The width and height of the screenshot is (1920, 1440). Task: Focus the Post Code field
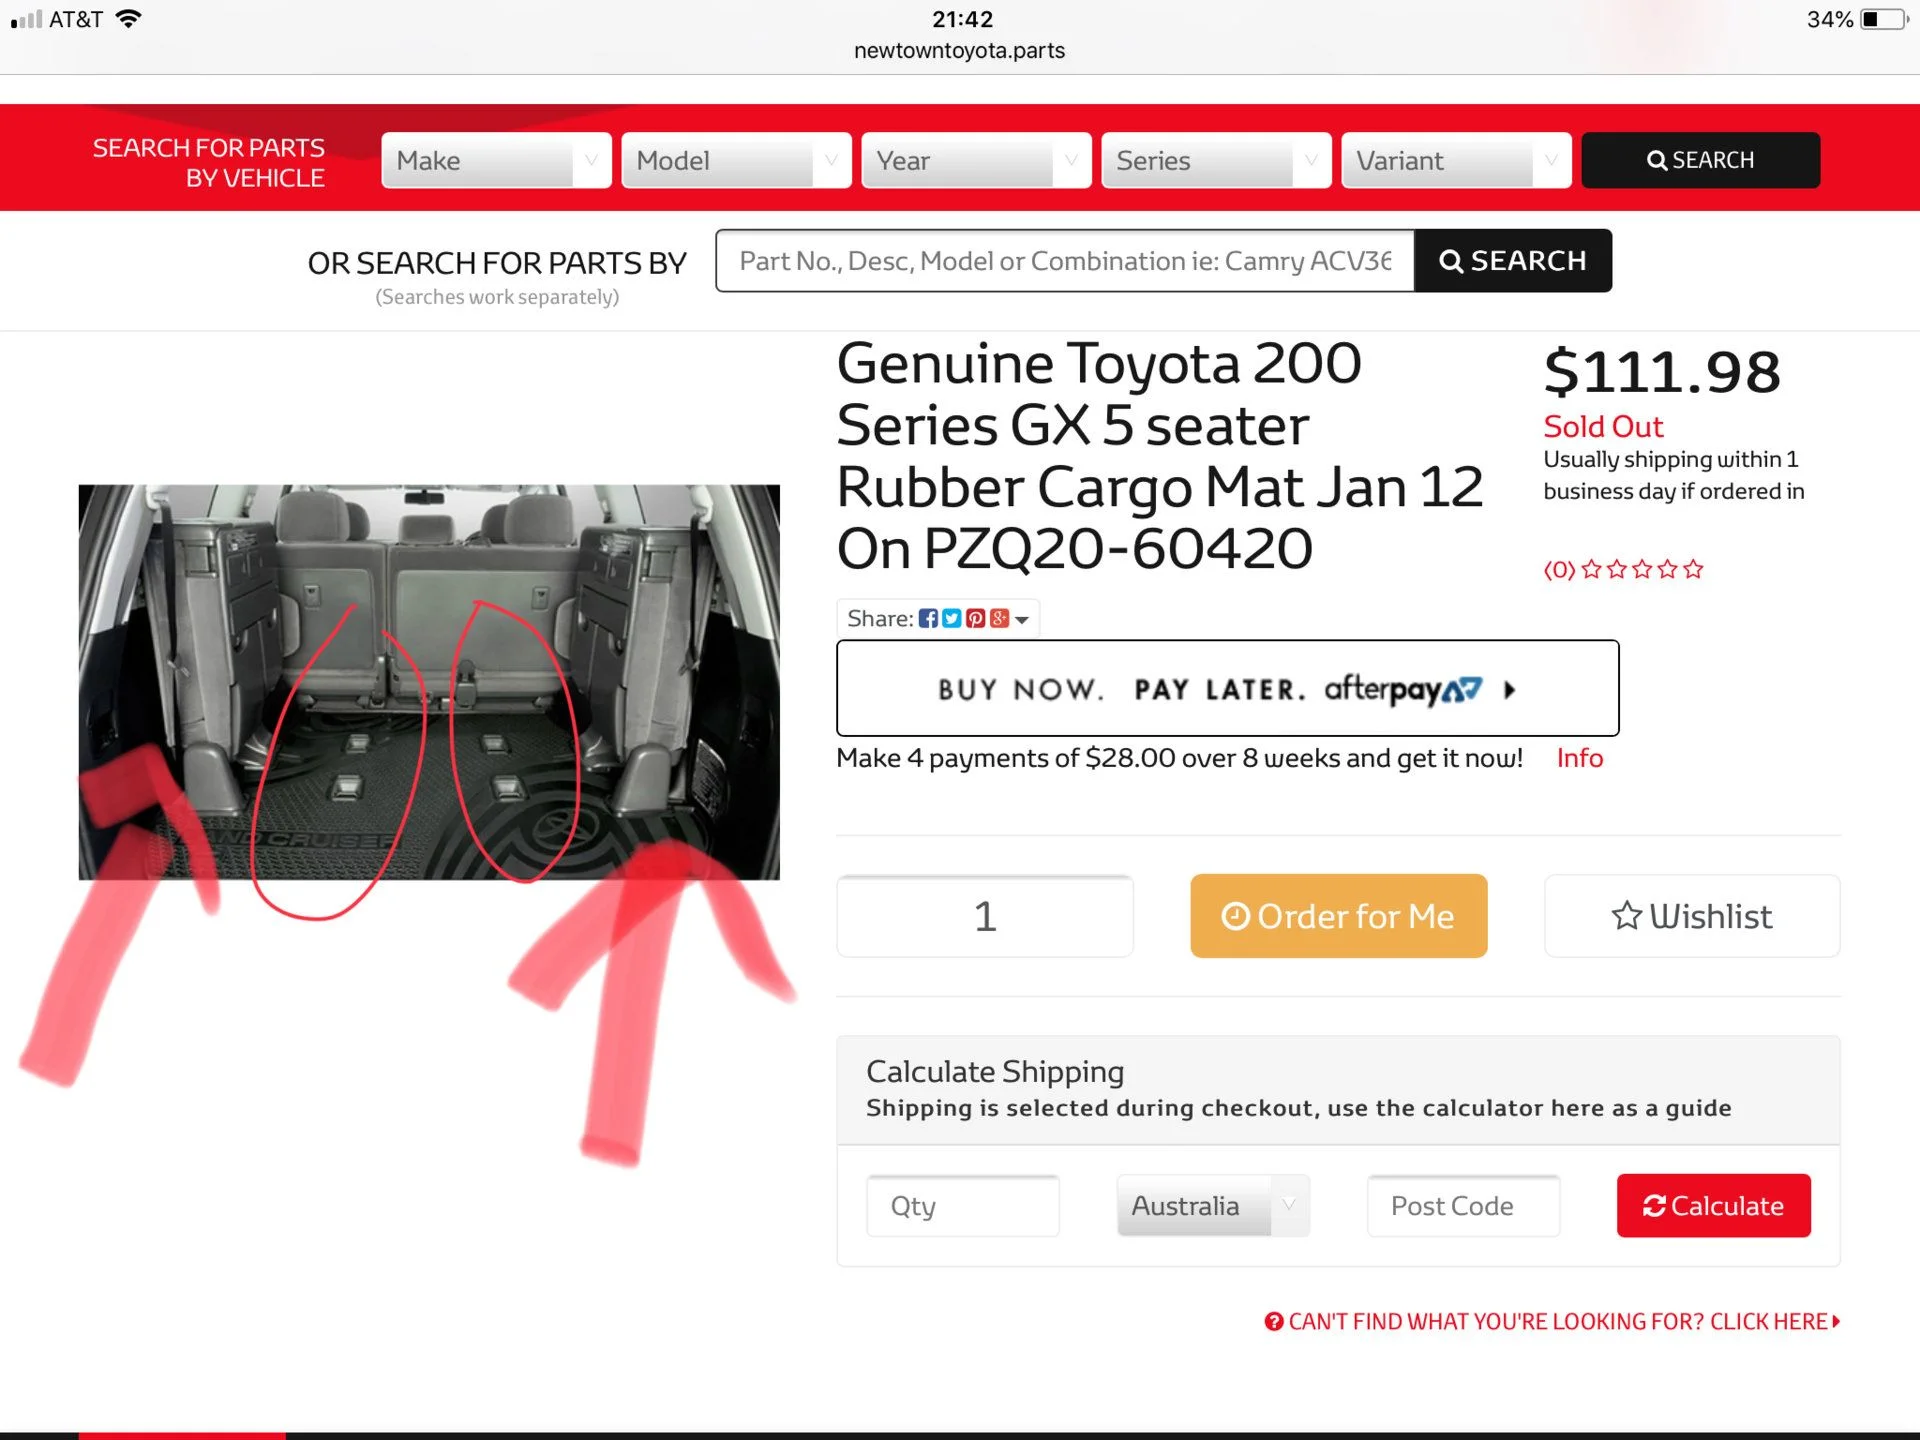(x=1463, y=1205)
